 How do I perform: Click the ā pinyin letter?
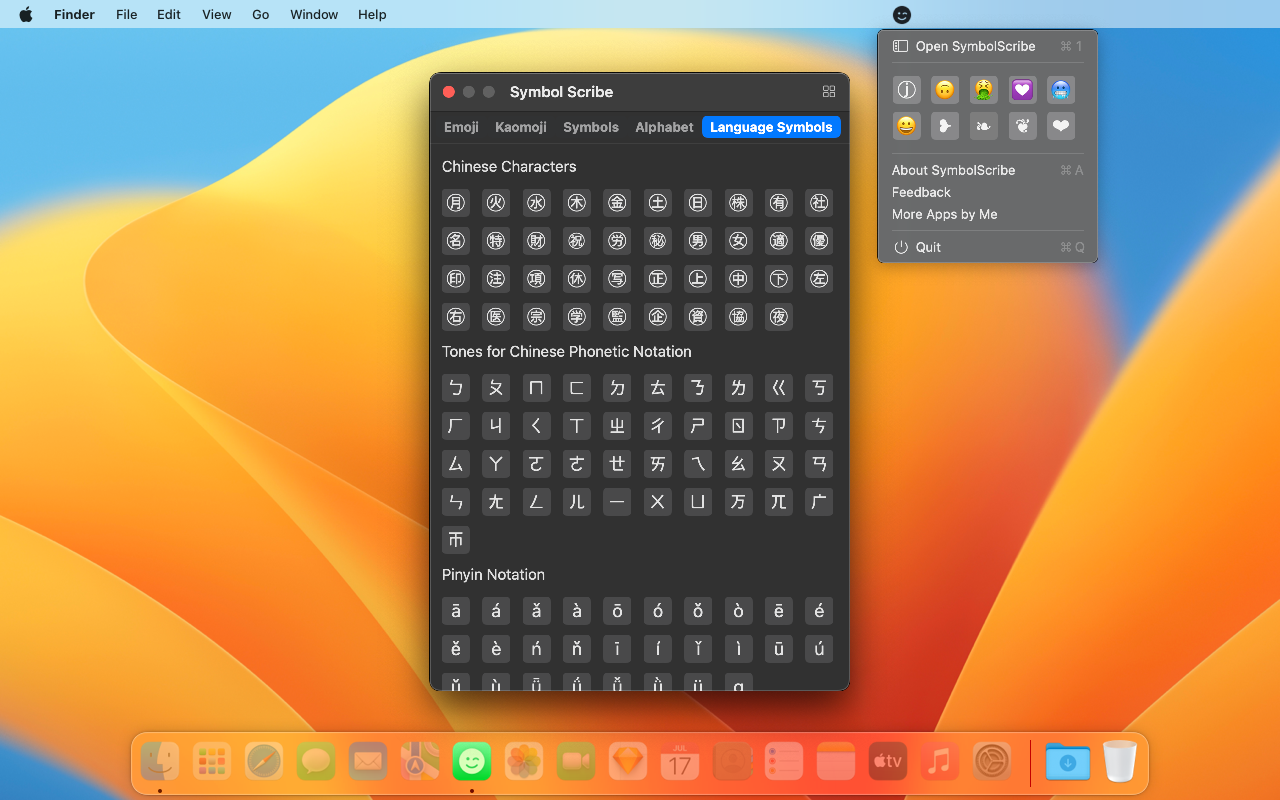coord(456,611)
